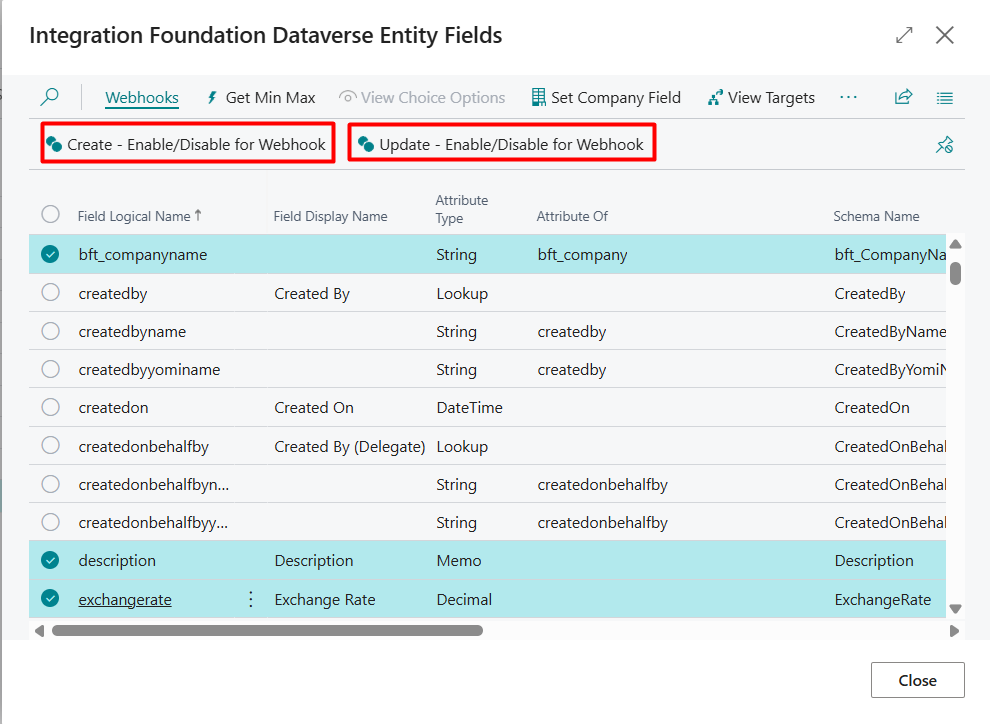Select the createdby row checkbox

point(50,293)
